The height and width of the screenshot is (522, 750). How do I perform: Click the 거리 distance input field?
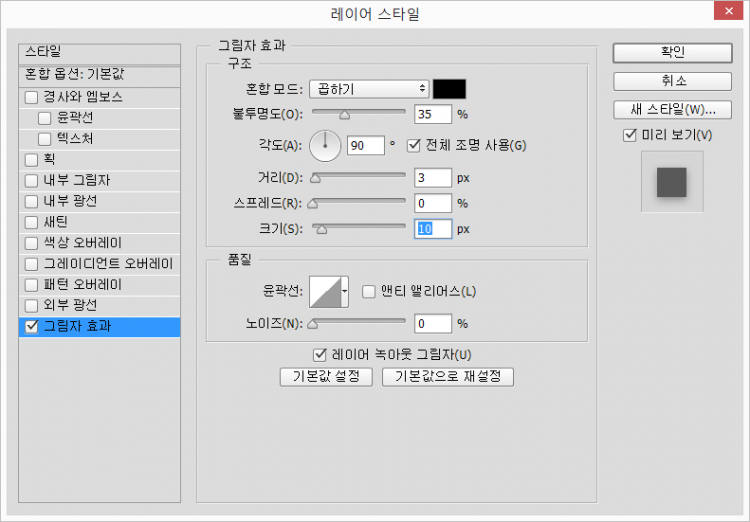pos(433,178)
